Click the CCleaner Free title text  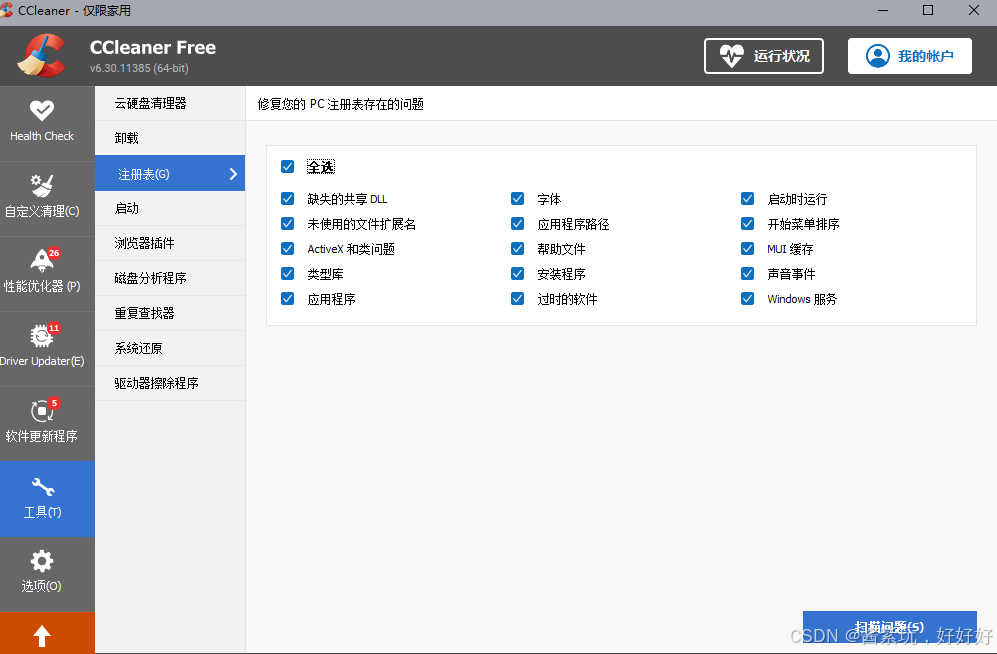(153, 48)
